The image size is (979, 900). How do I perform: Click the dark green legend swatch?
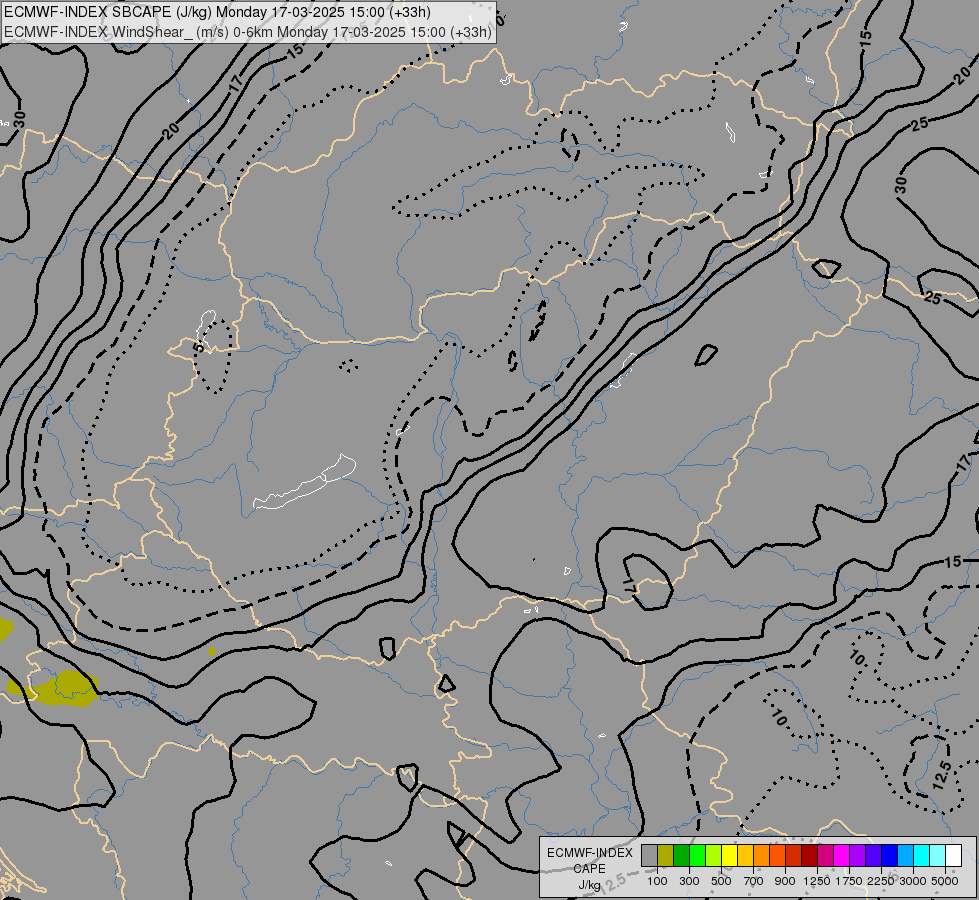coord(681,855)
